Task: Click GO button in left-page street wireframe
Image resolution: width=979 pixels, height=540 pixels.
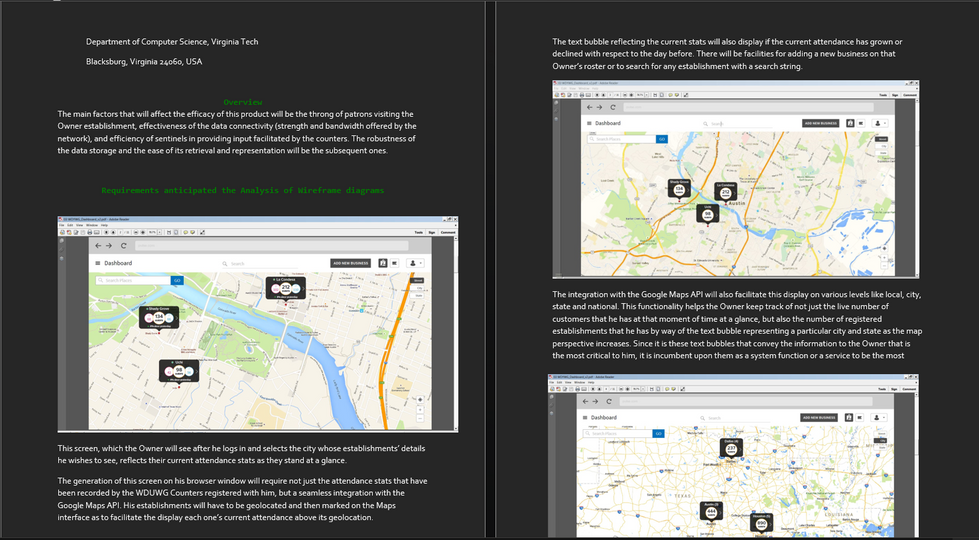Action: (x=177, y=280)
